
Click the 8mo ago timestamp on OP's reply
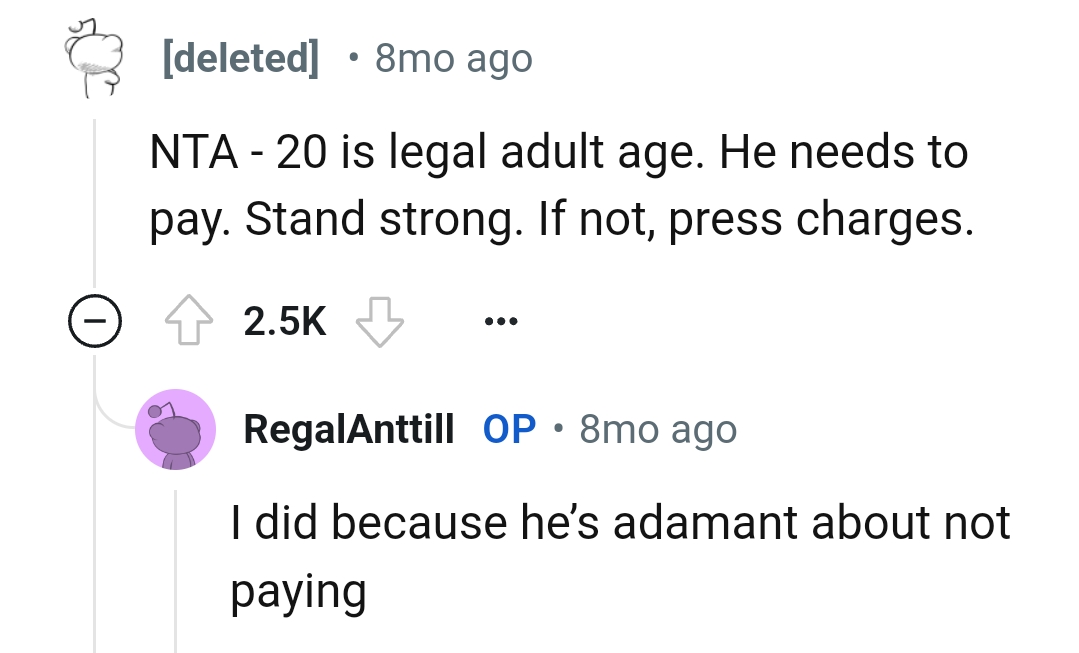click(656, 428)
